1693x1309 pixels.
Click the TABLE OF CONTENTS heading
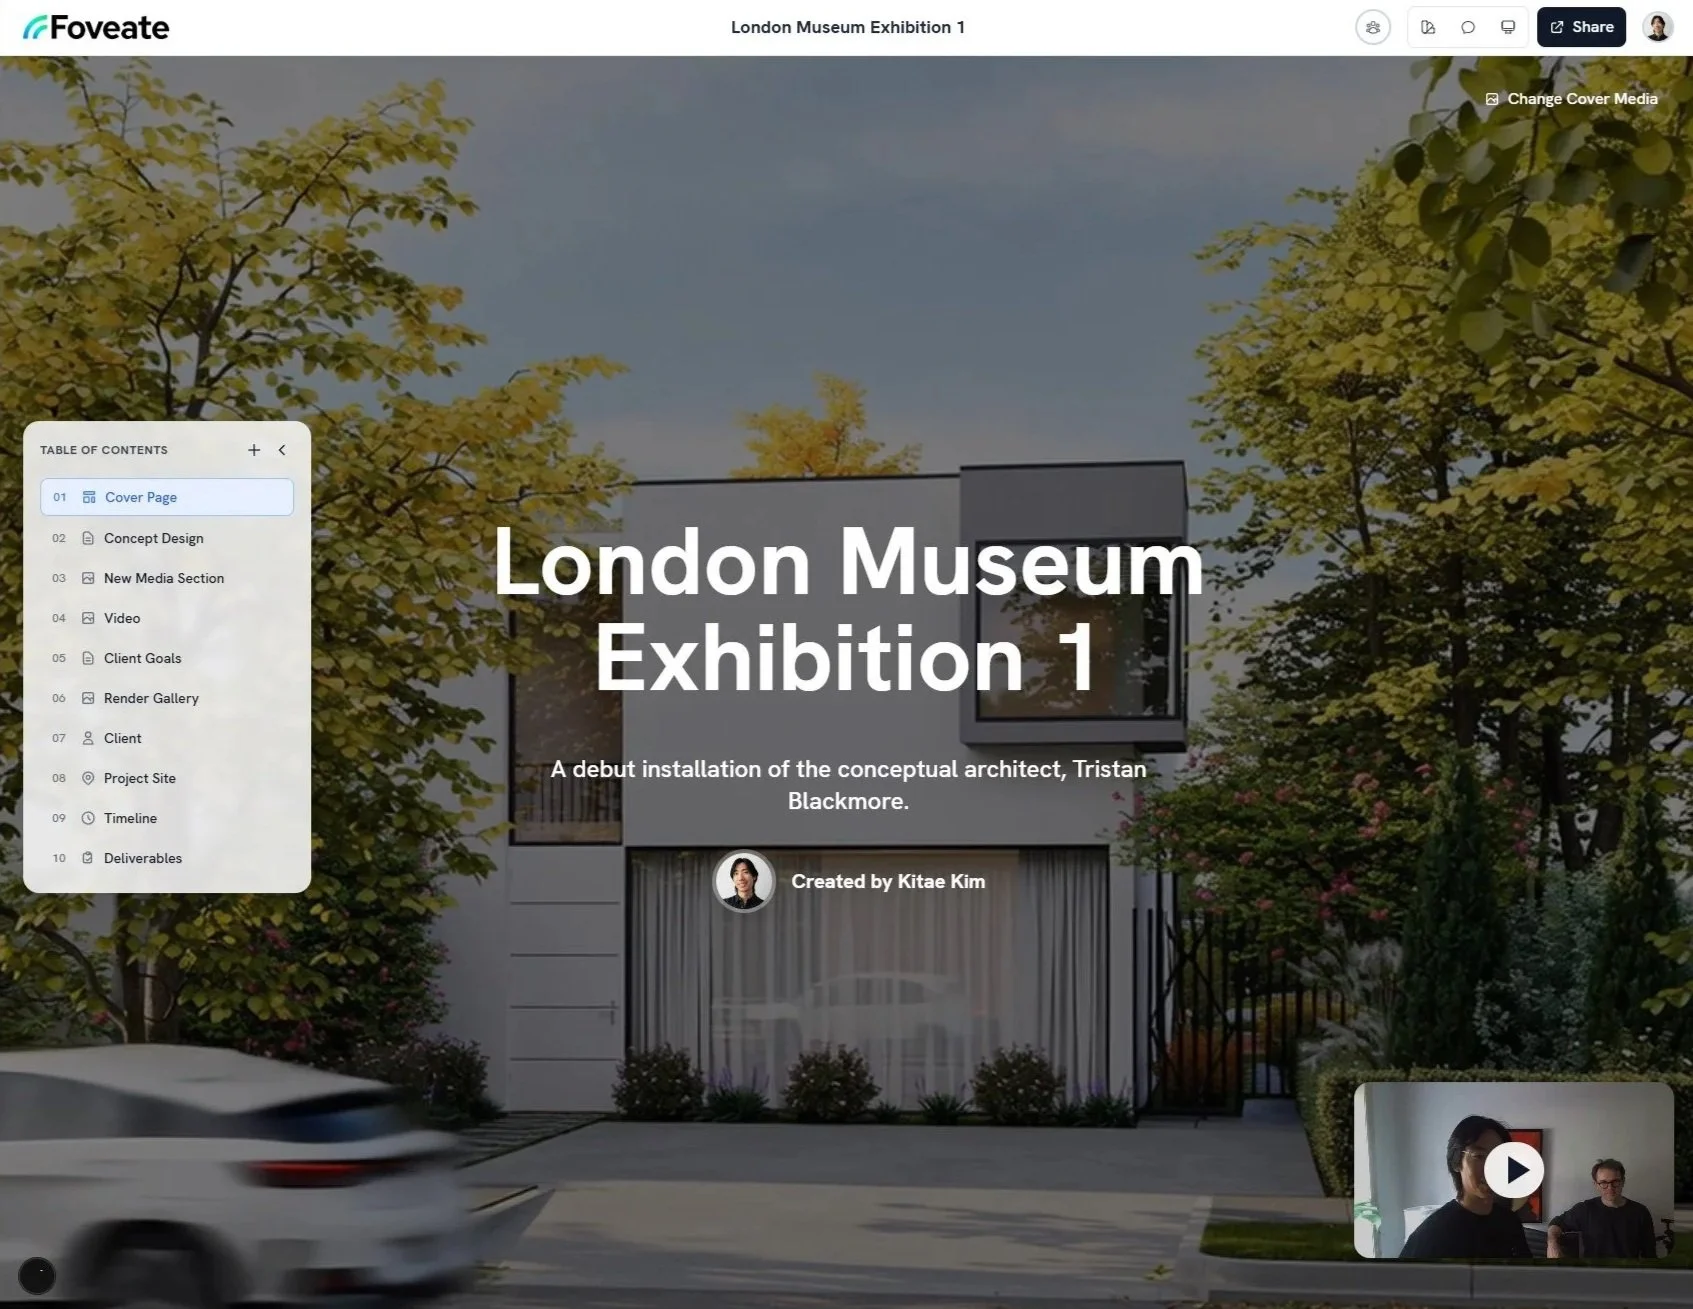pyautogui.click(x=104, y=450)
